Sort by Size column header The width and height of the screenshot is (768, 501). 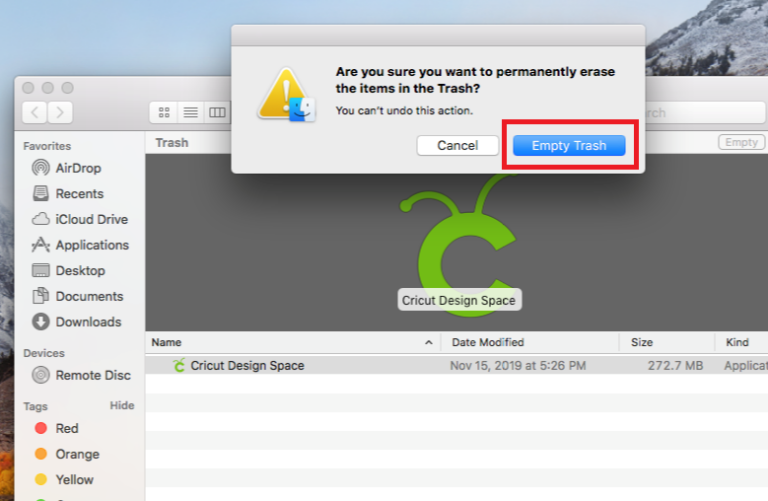pyautogui.click(x=667, y=342)
